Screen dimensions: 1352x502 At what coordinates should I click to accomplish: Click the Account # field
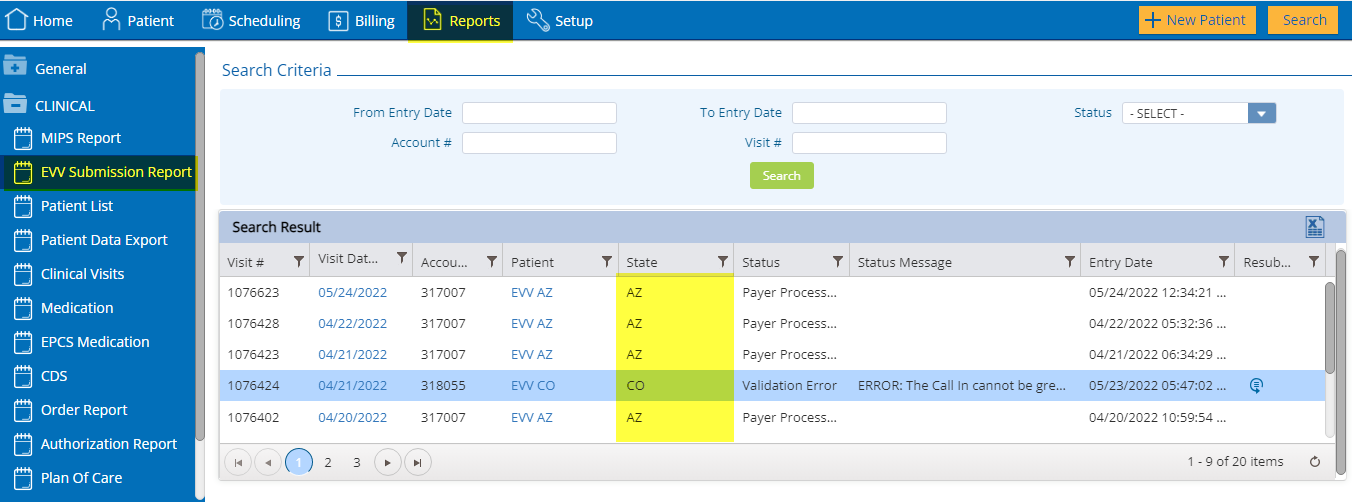[x=539, y=143]
